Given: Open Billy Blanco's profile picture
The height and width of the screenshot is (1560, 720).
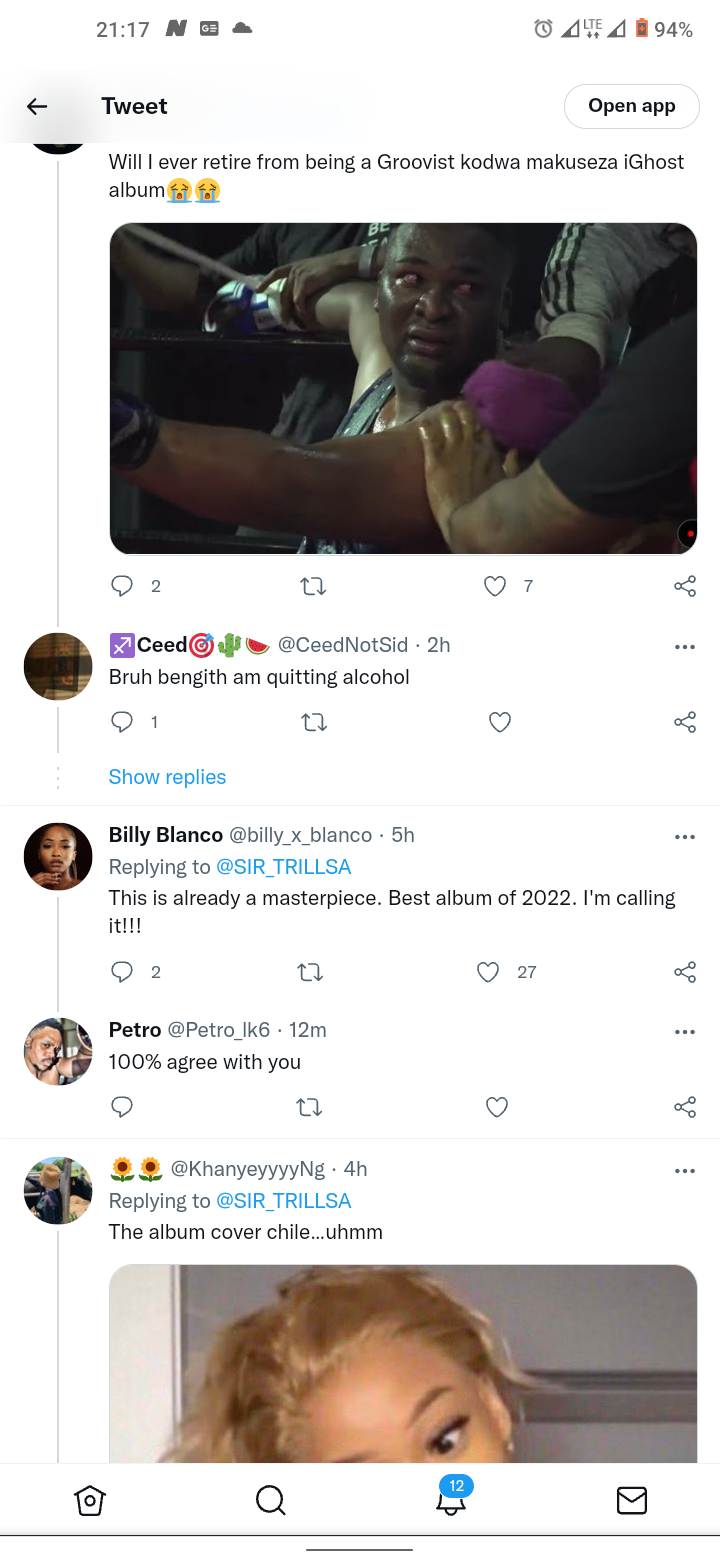Looking at the screenshot, I should pos(58,856).
